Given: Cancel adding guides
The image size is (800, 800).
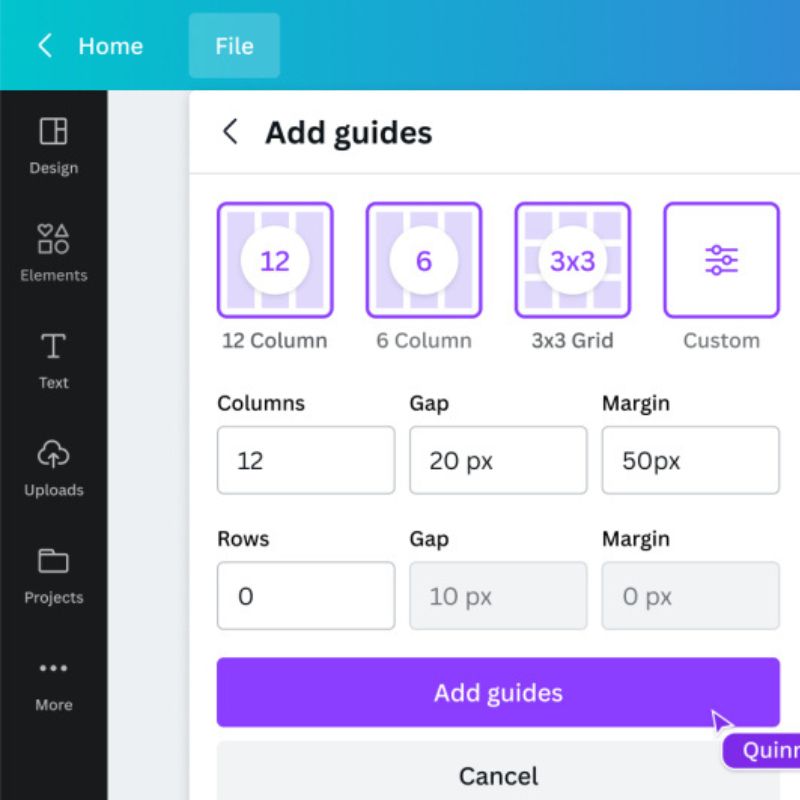Looking at the screenshot, I should pyautogui.click(x=498, y=774).
